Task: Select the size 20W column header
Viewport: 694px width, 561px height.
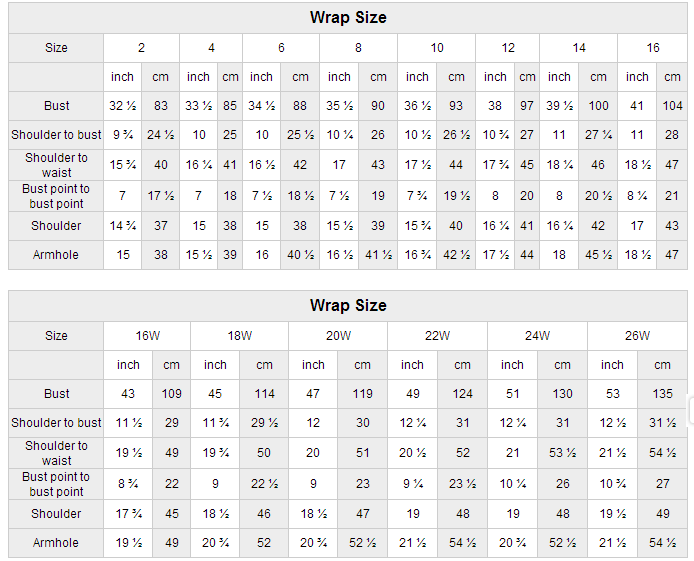Action: click(x=338, y=336)
